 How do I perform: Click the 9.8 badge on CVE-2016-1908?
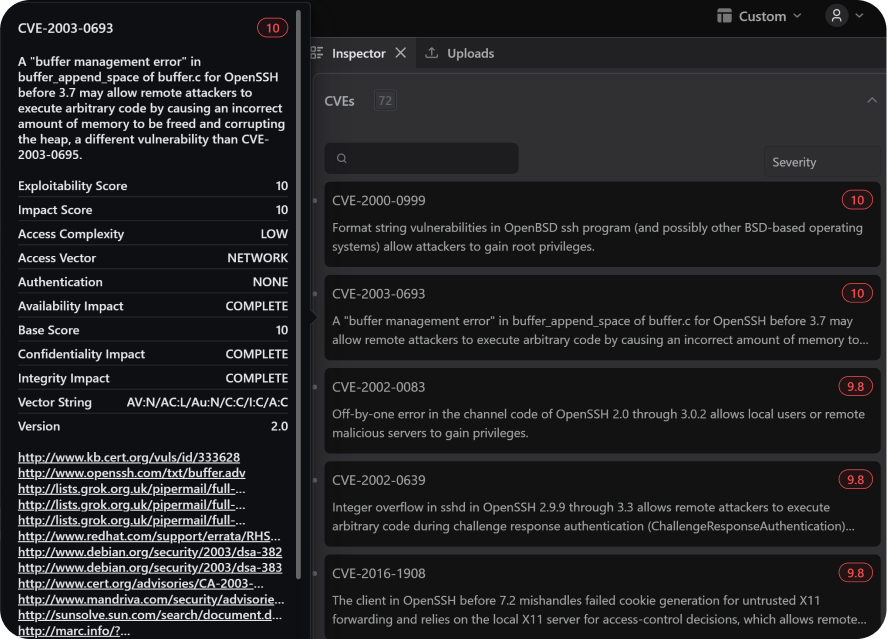(x=855, y=573)
